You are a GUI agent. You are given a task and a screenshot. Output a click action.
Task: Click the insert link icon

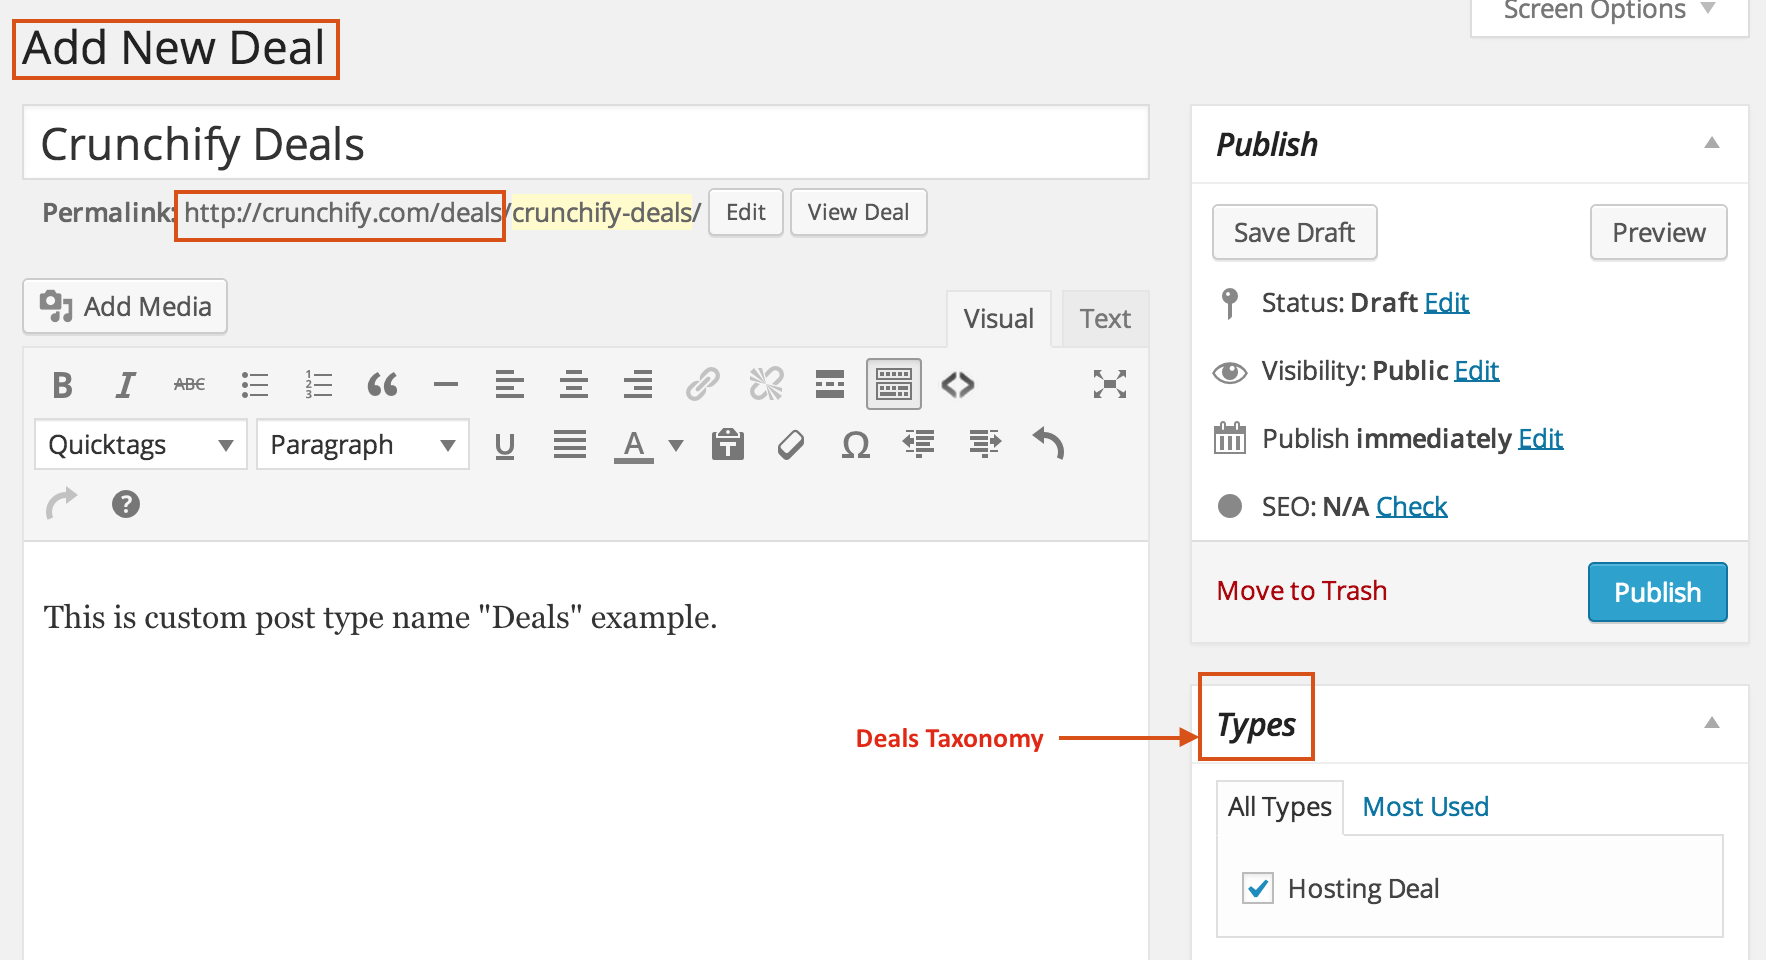[702, 385]
